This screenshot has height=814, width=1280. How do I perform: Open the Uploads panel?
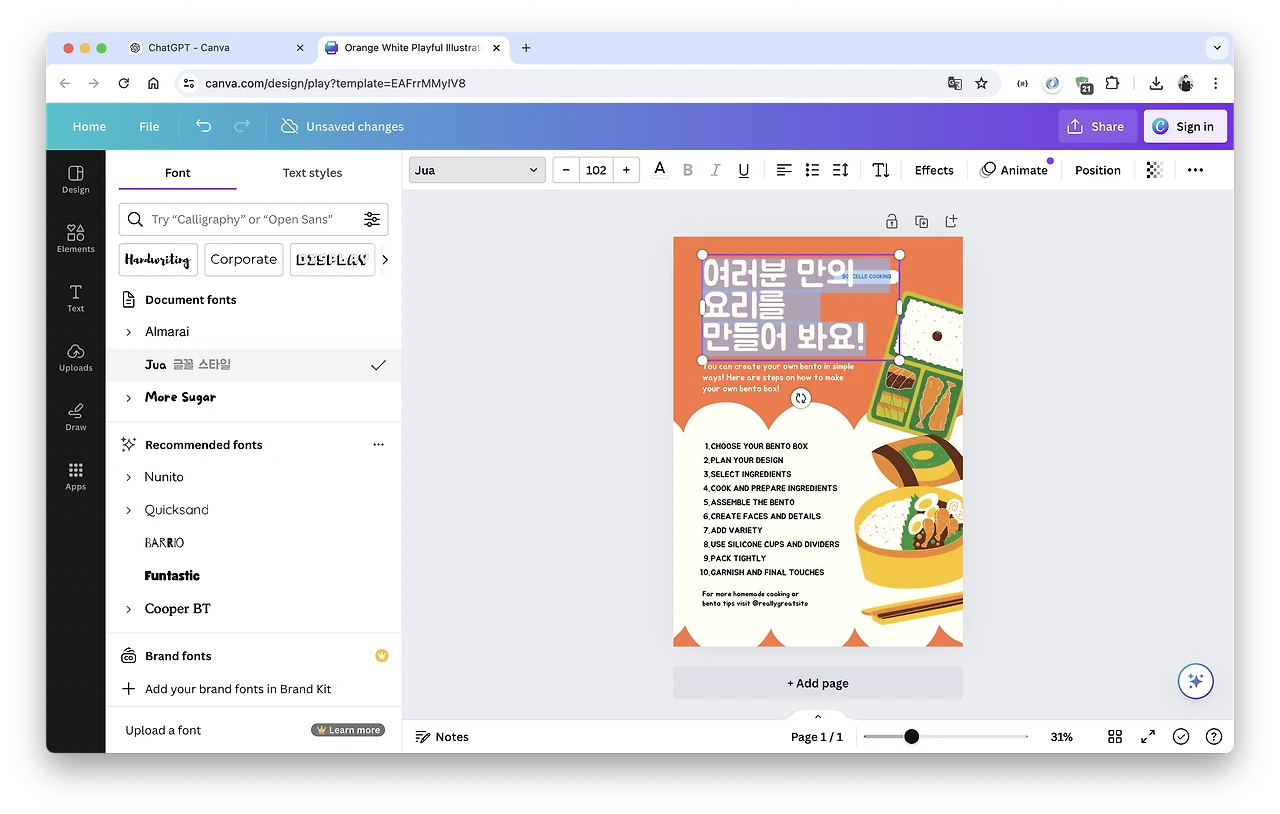point(76,357)
